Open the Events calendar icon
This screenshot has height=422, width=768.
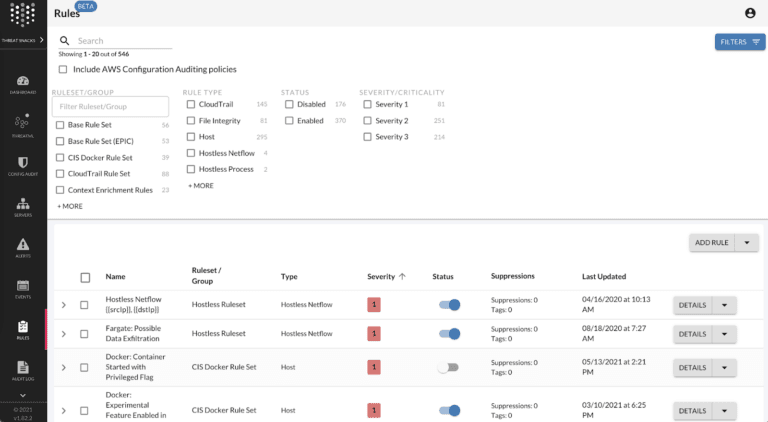click(22, 288)
